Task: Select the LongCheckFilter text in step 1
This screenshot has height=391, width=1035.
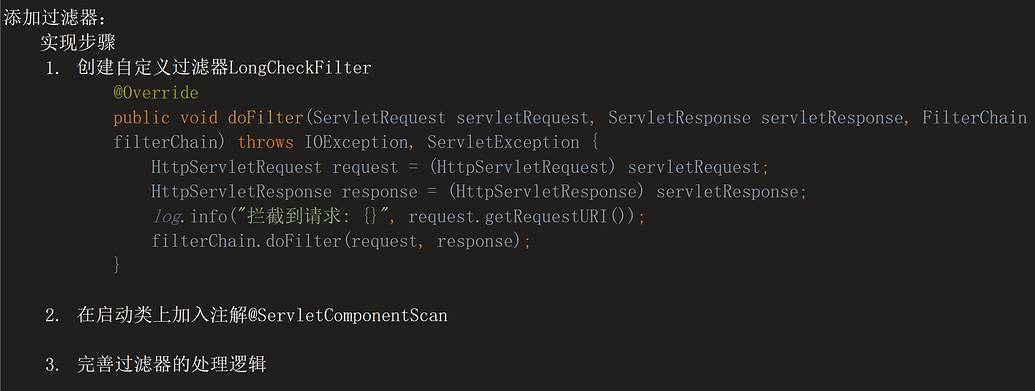Action: pyautogui.click(x=300, y=67)
